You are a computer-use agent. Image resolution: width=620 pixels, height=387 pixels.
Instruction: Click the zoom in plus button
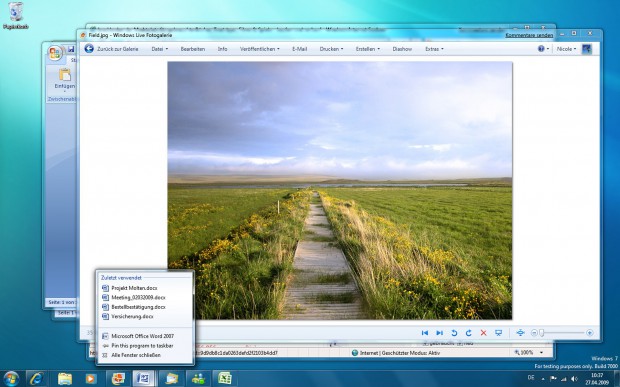[590, 333]
